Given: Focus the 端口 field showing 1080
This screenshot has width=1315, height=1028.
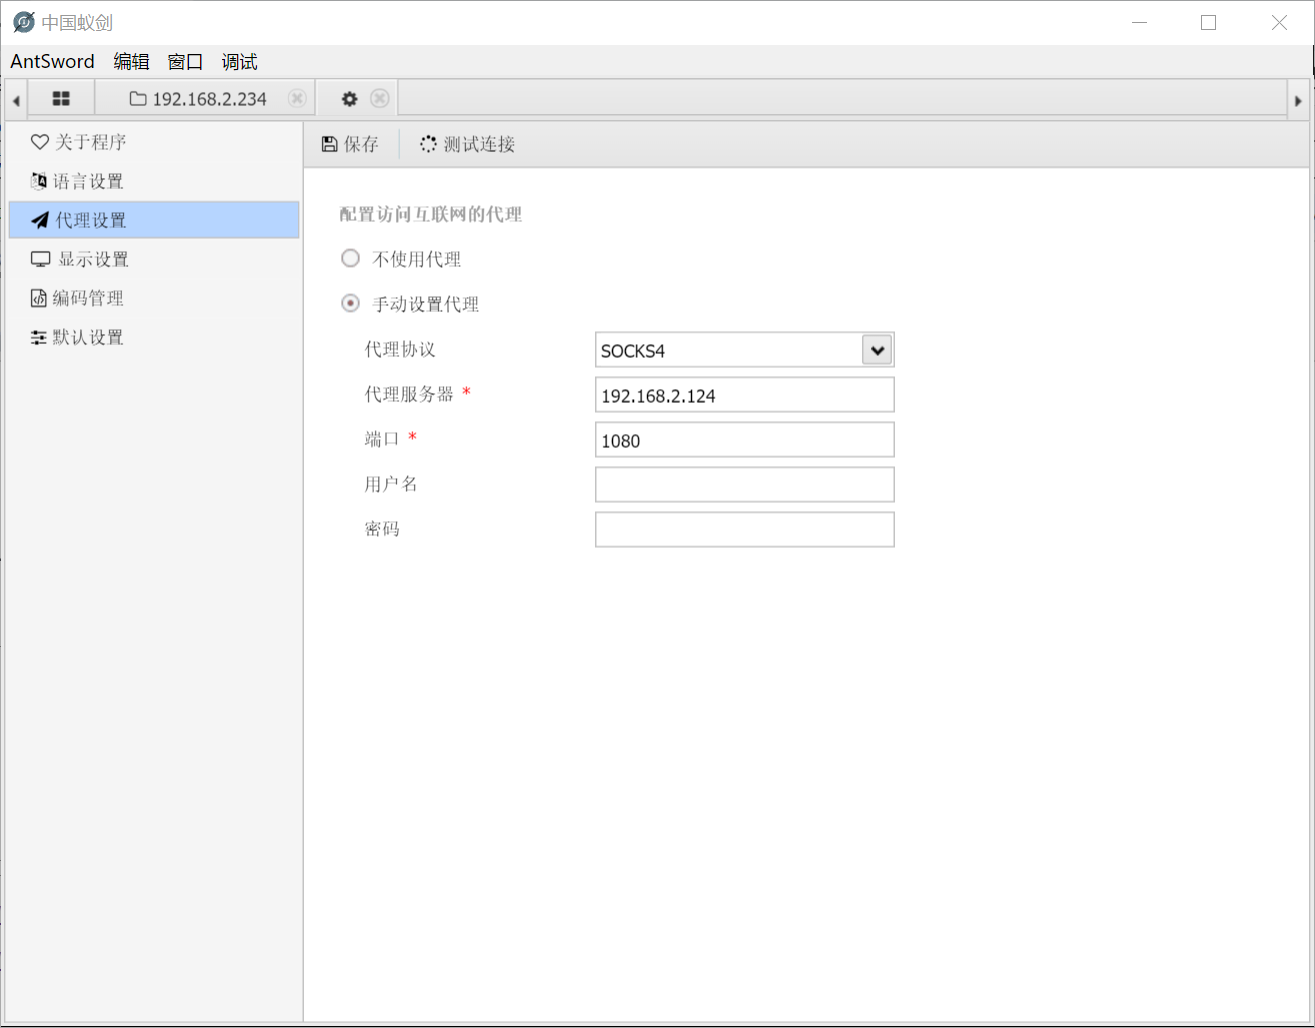Looking at the screenshot, I should [x=744, y=440].
